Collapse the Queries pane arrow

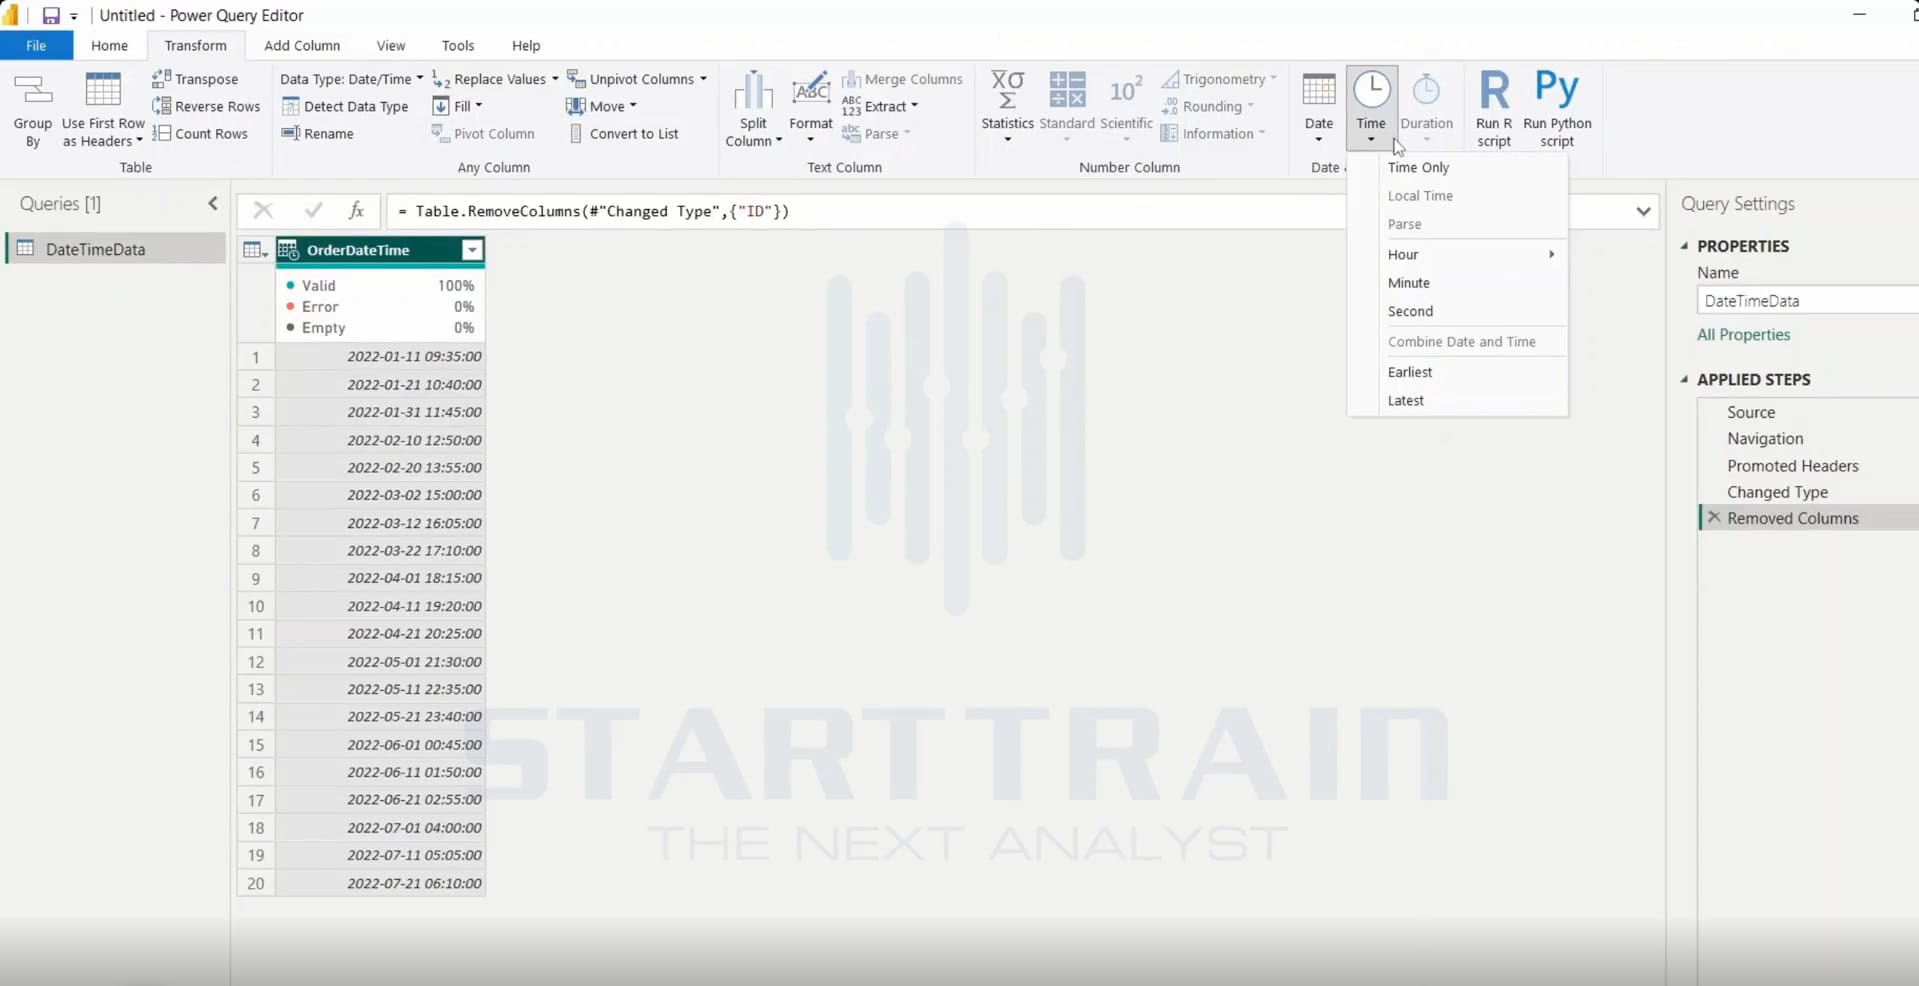tap(213, 204)
